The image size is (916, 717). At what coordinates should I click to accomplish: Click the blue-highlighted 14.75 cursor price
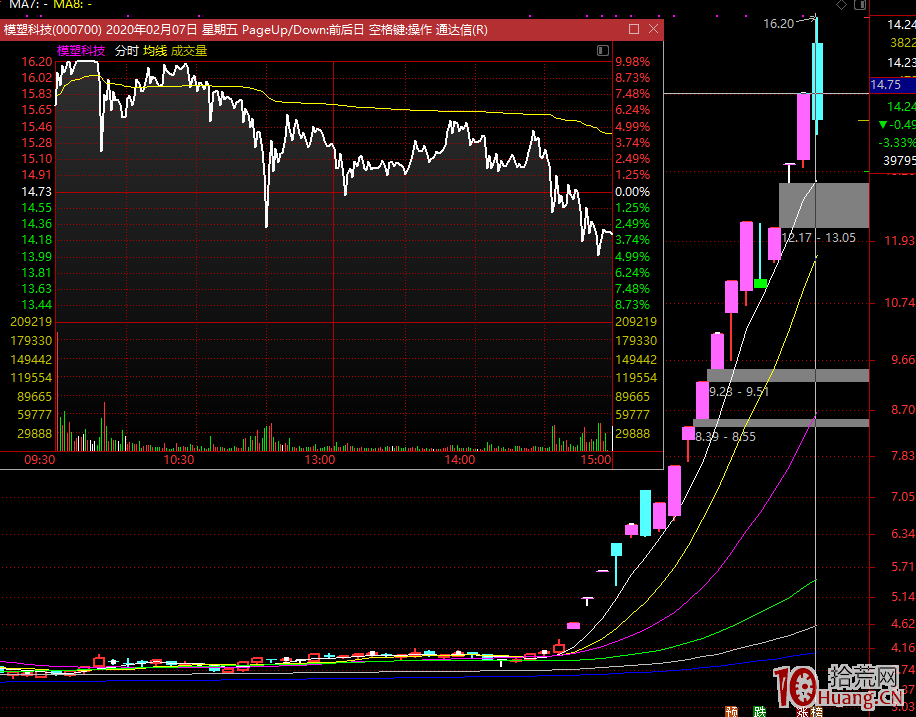(893, 85)
